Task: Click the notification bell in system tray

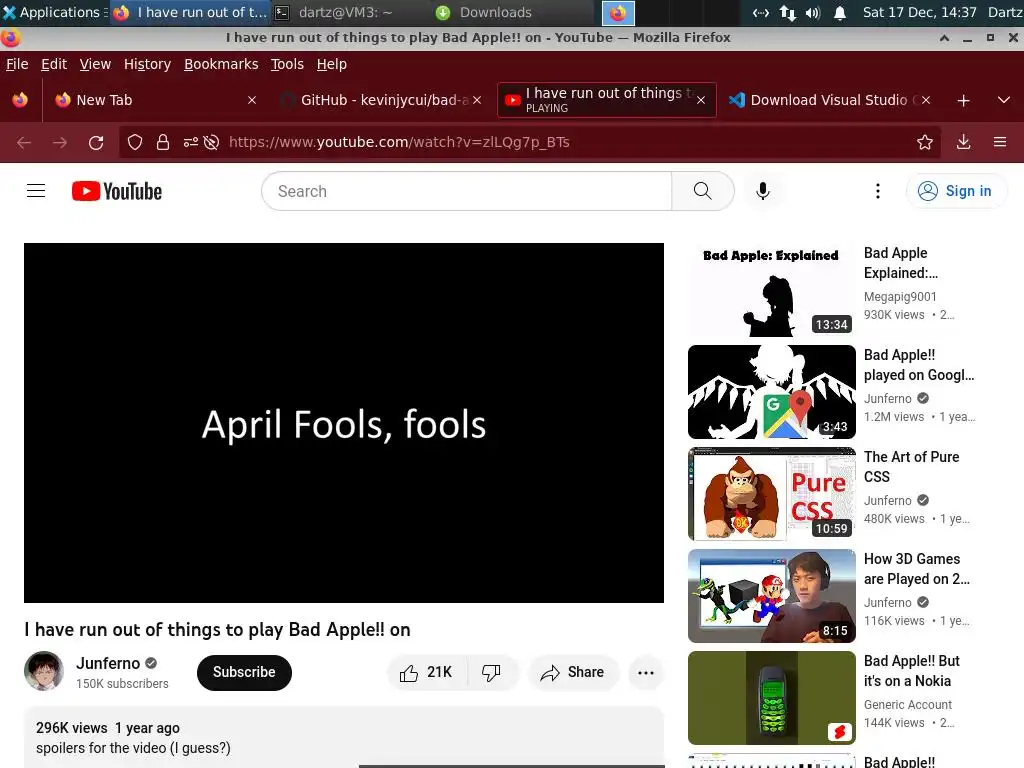Action: point(840,12)
